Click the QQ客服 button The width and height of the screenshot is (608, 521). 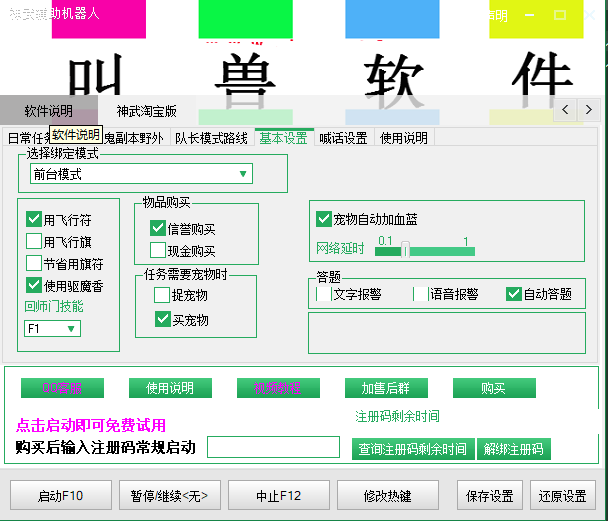tap(62, 388)
